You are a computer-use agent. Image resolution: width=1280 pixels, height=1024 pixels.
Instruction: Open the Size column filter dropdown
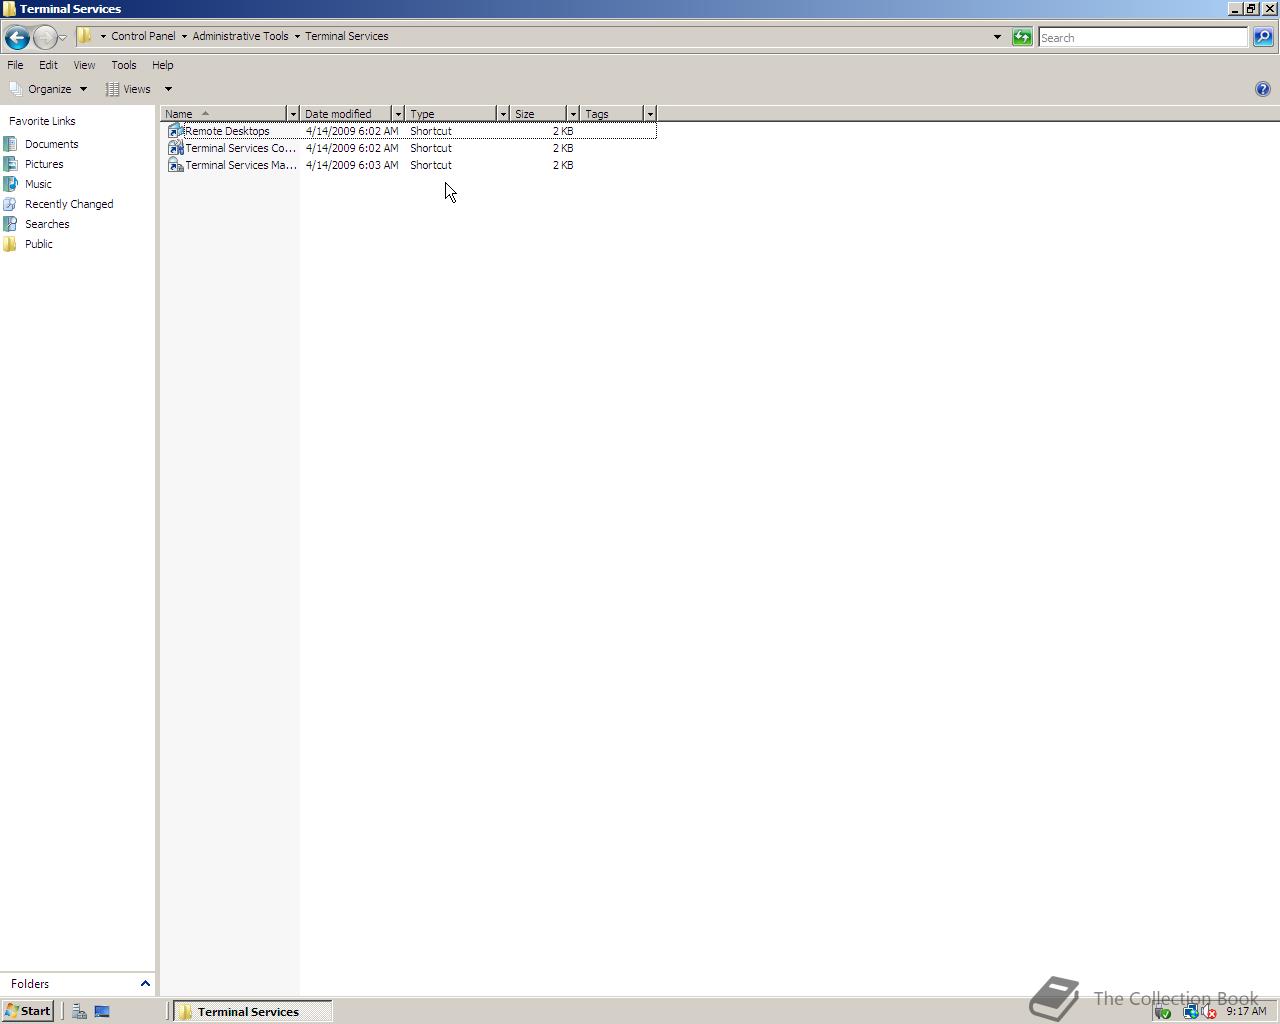pyautogui.click(x=573, y=114)
